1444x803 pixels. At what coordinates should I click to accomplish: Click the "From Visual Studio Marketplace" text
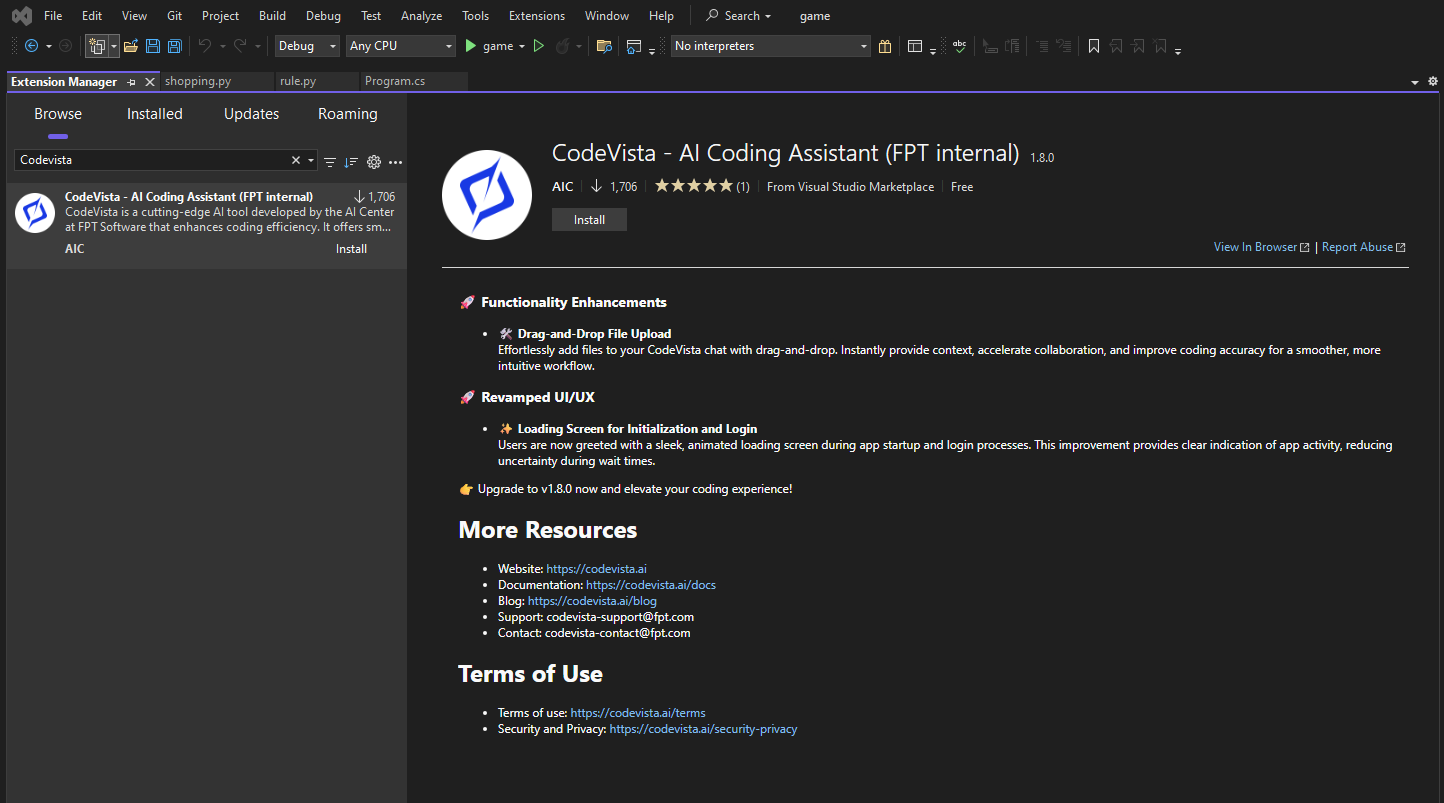850,187
